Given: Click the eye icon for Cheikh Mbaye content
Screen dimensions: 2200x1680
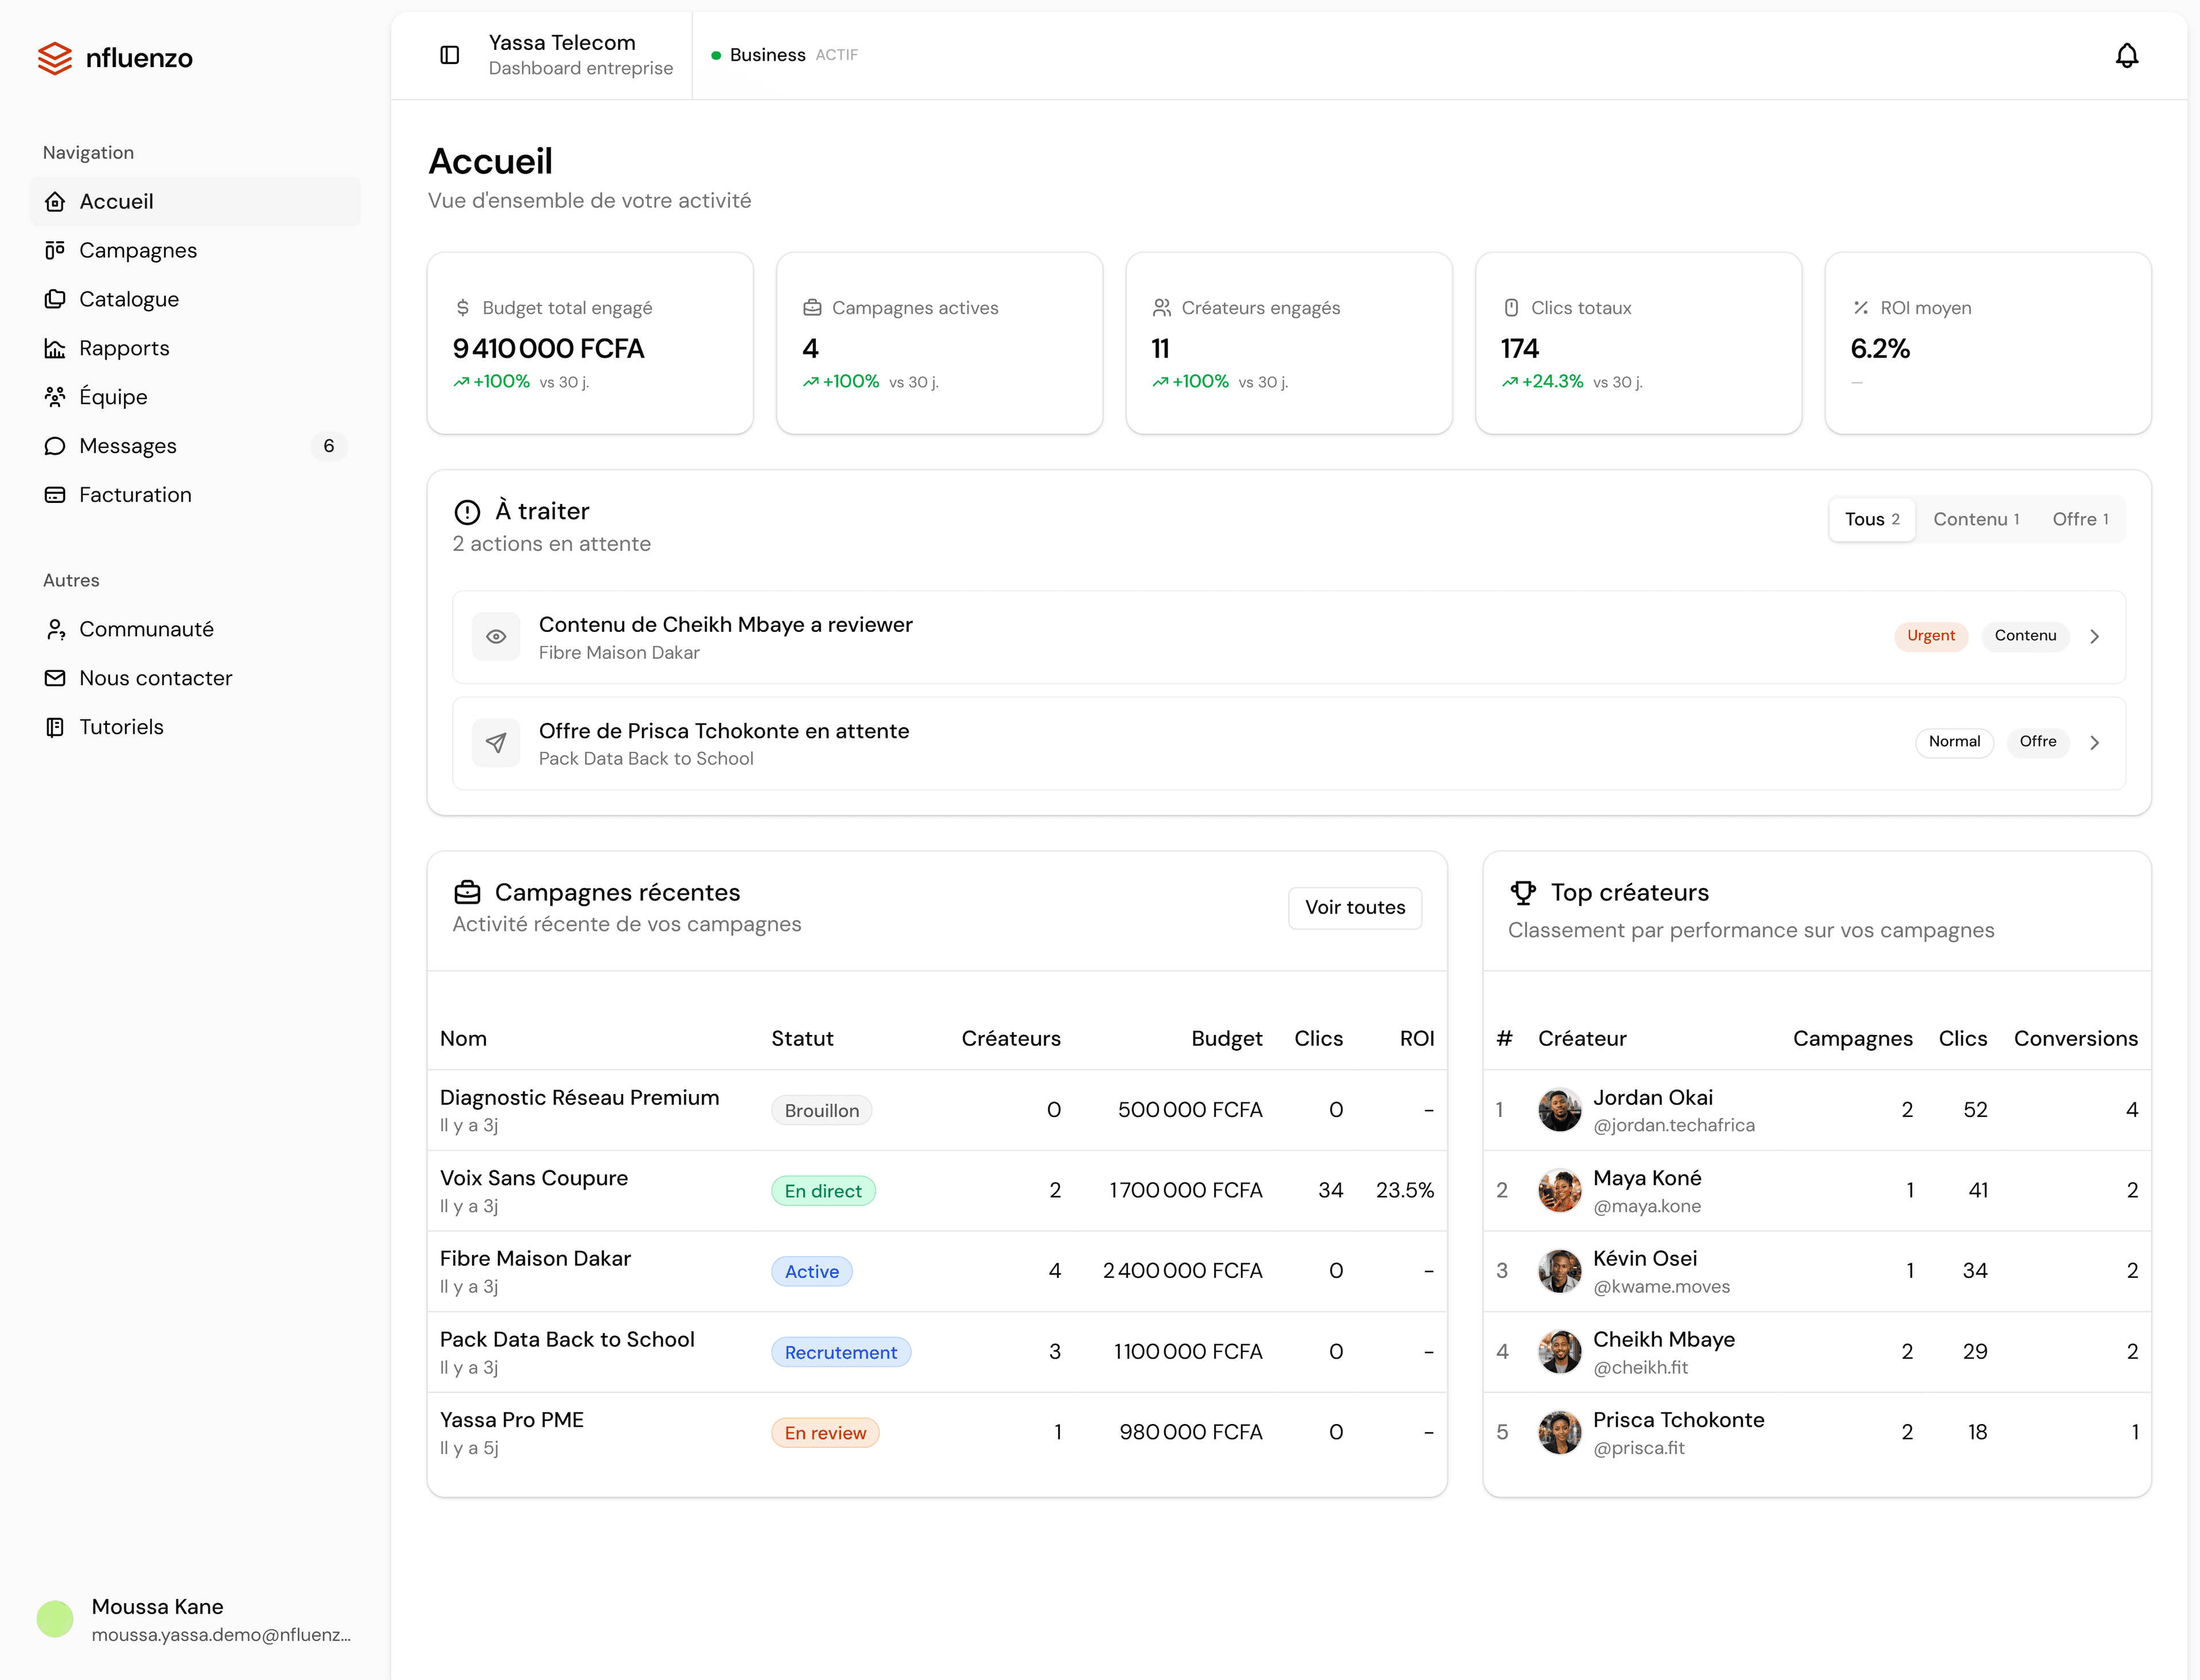Looking at the screenshot, I should [496, 637].
